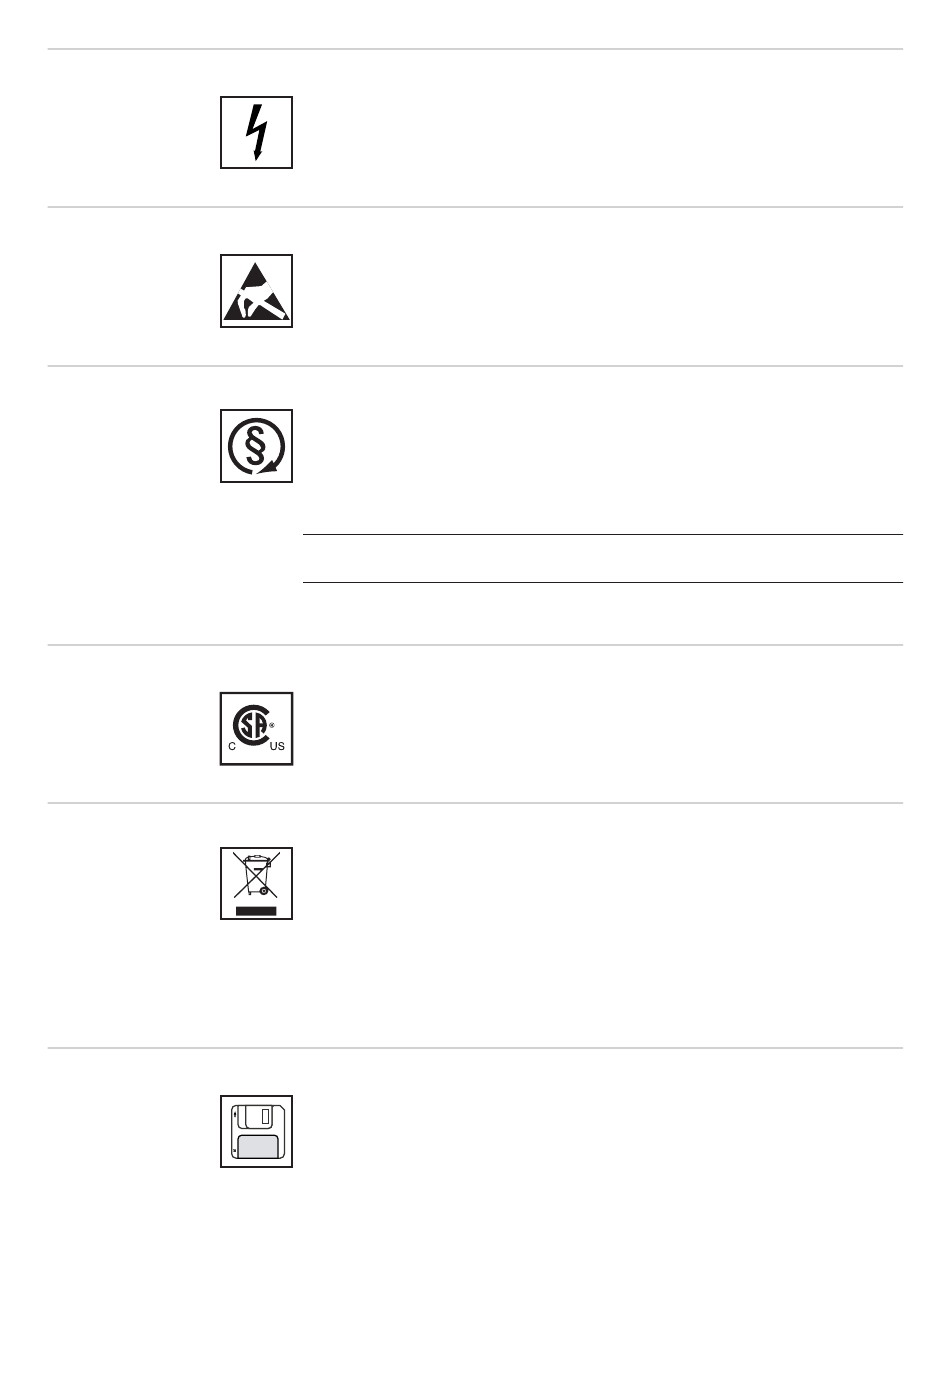950x1378 pixels.
Task: Click the upper short line below section icon
Action: (603, 535)
